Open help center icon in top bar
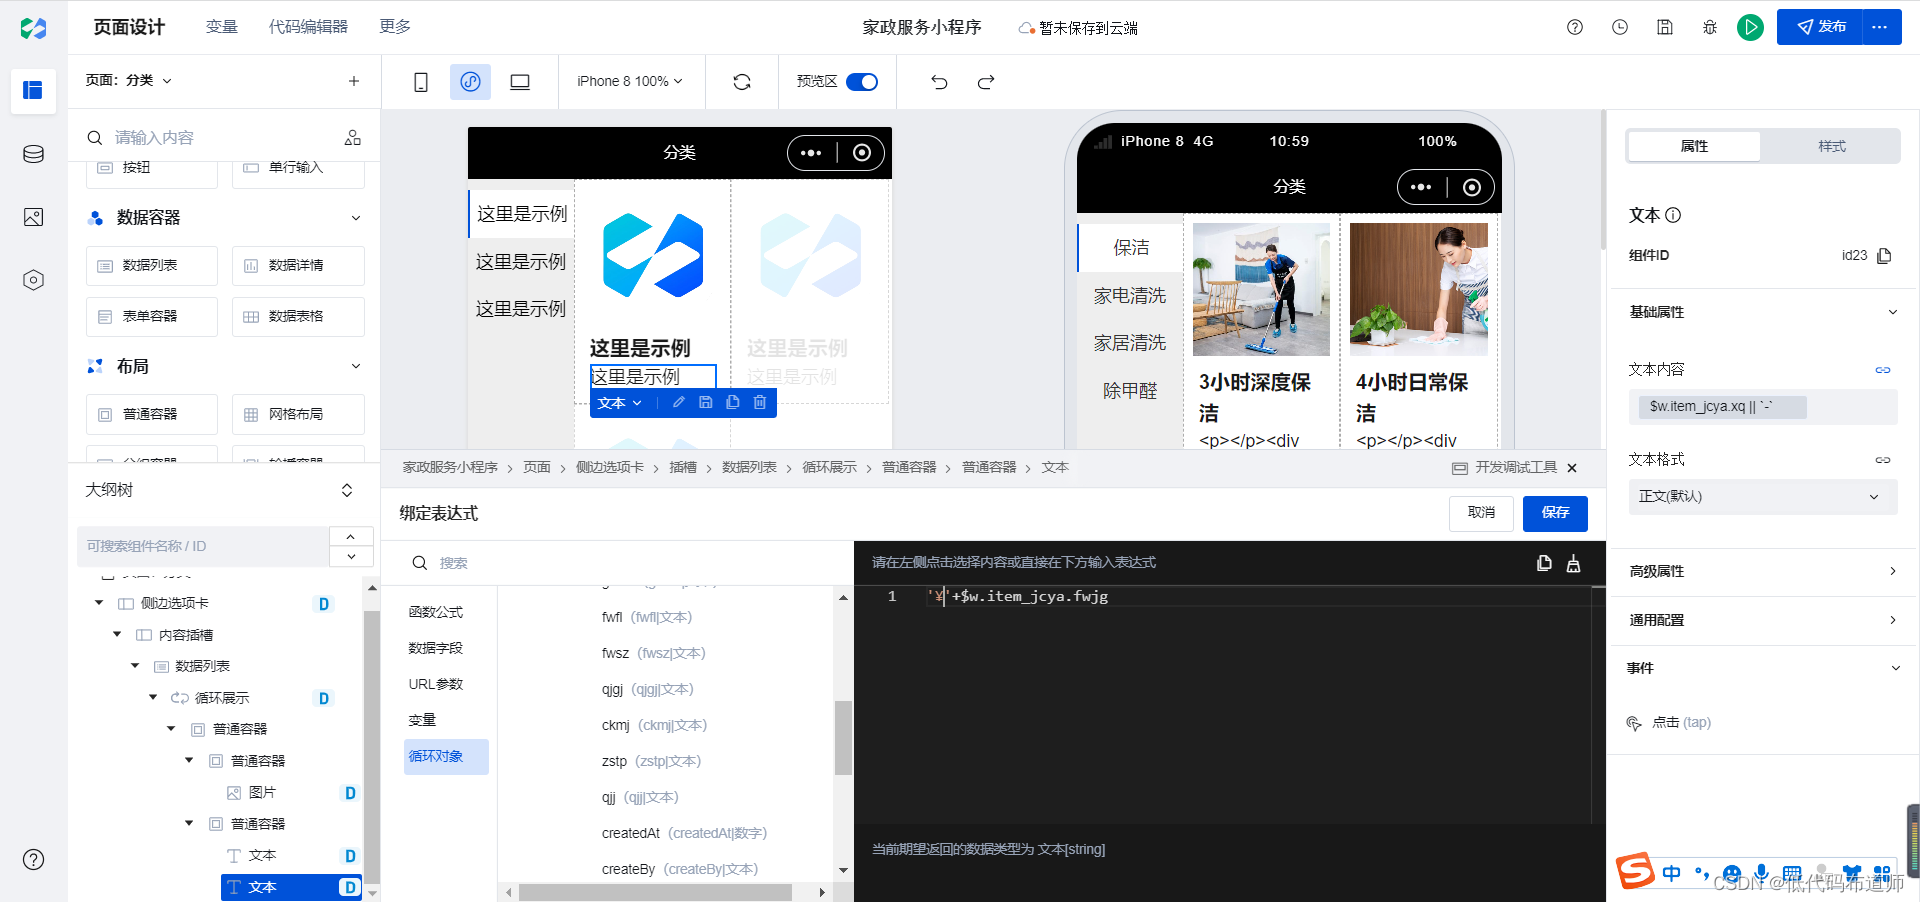This screenshot has width=1920, height=902. point(1575,27)
